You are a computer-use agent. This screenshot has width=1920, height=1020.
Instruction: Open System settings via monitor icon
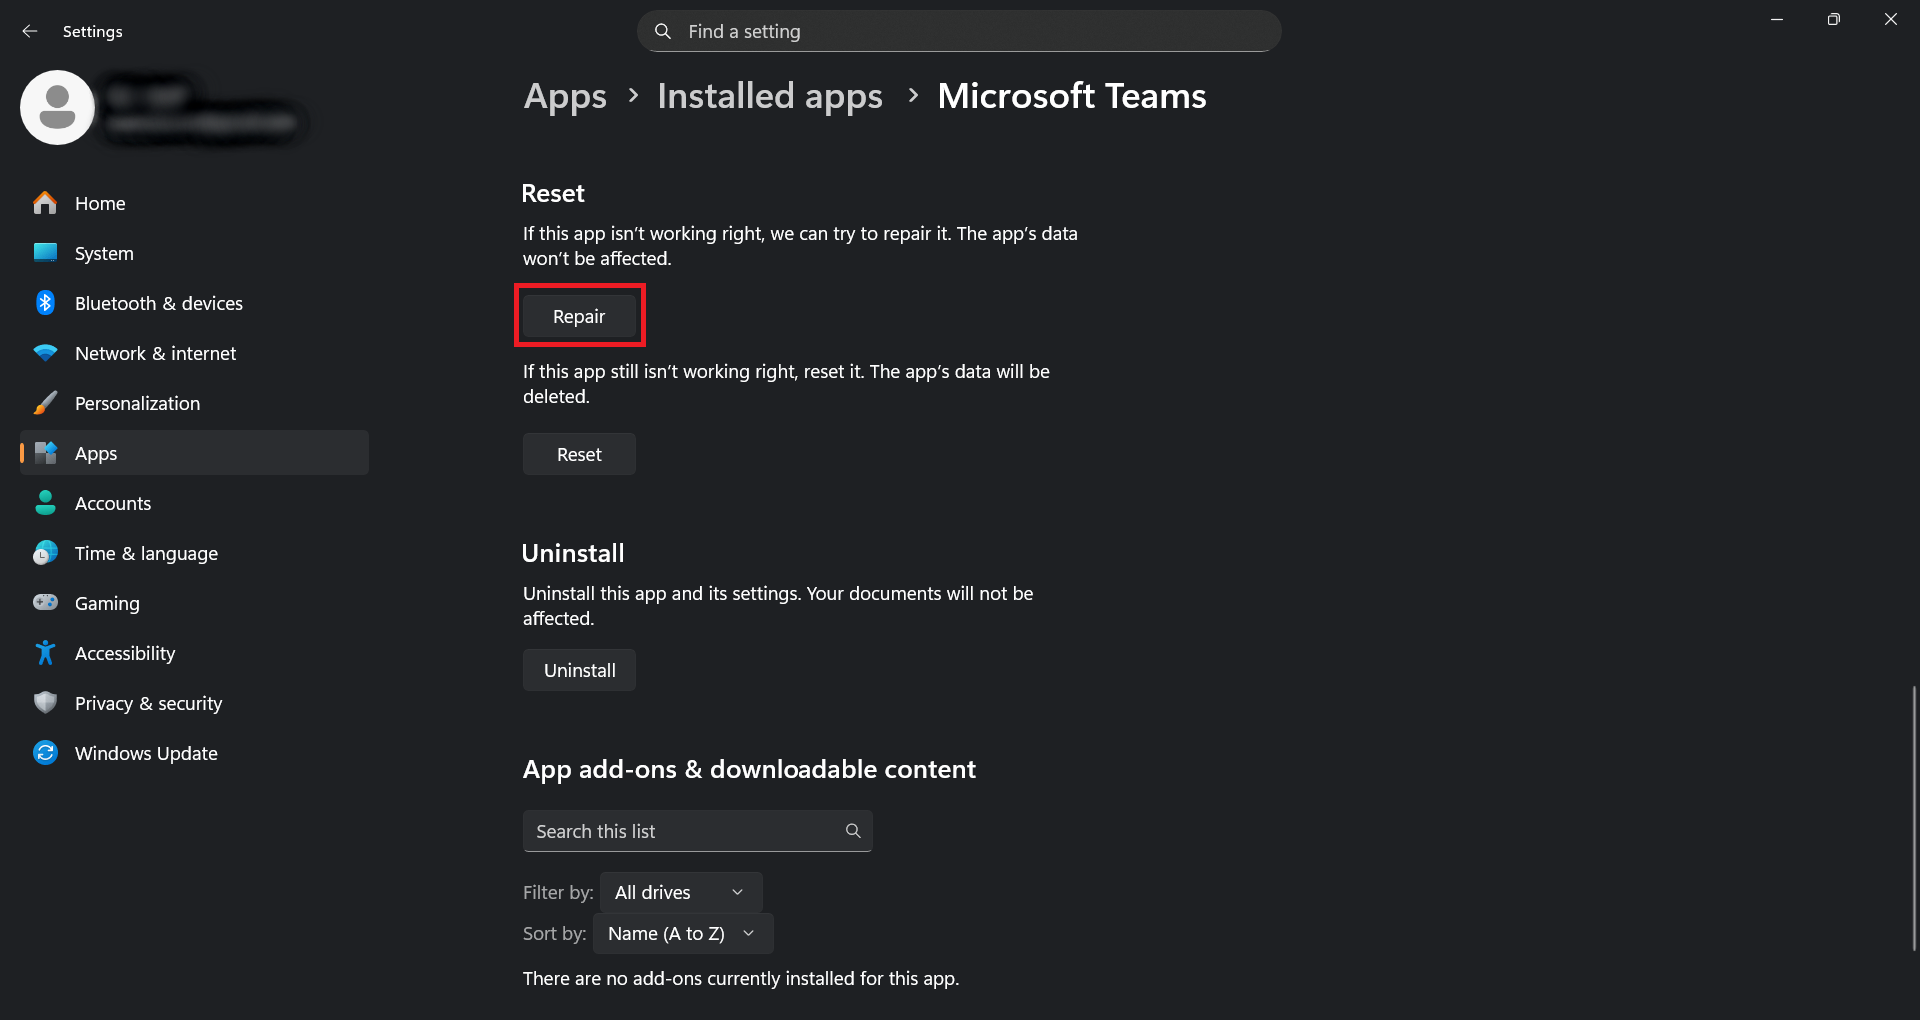point(45,253)
